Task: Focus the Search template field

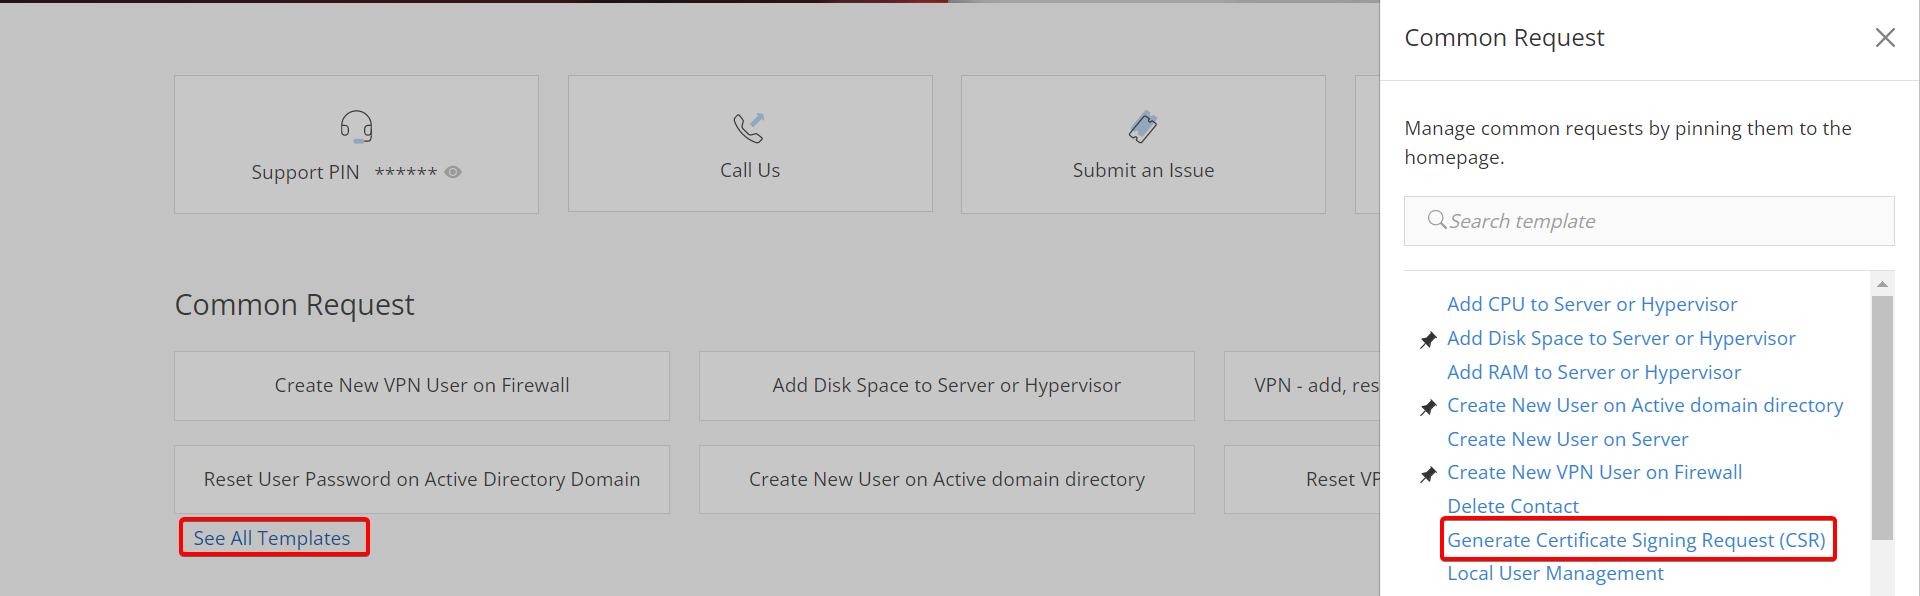Action: point(1649,221)
